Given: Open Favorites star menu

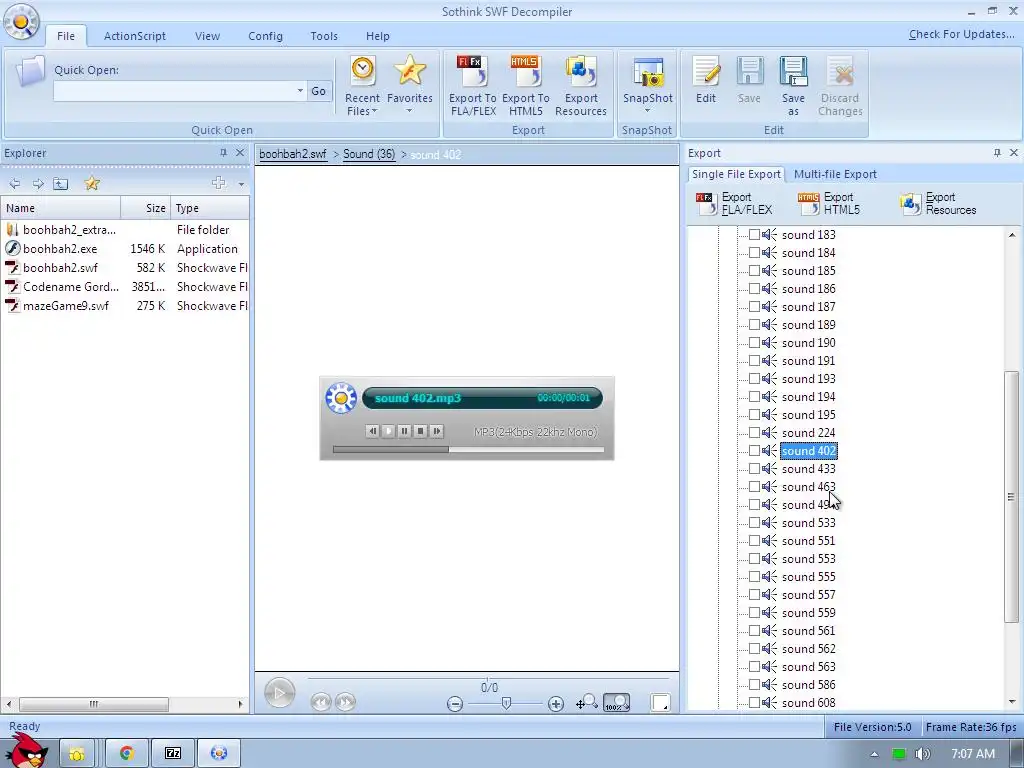Looking at the screenshot, I should [409, 85].
